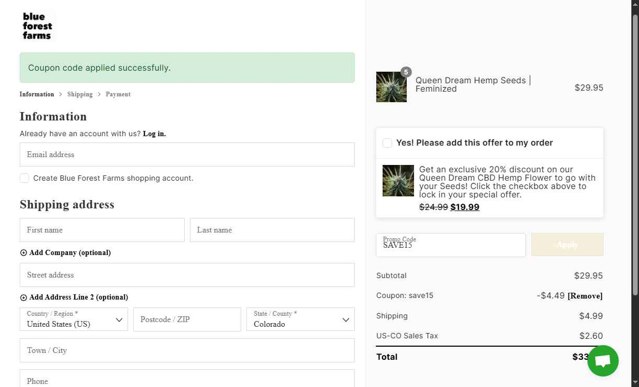
Task: Open the Country / Region dropdown
Action: coord(74,319)
